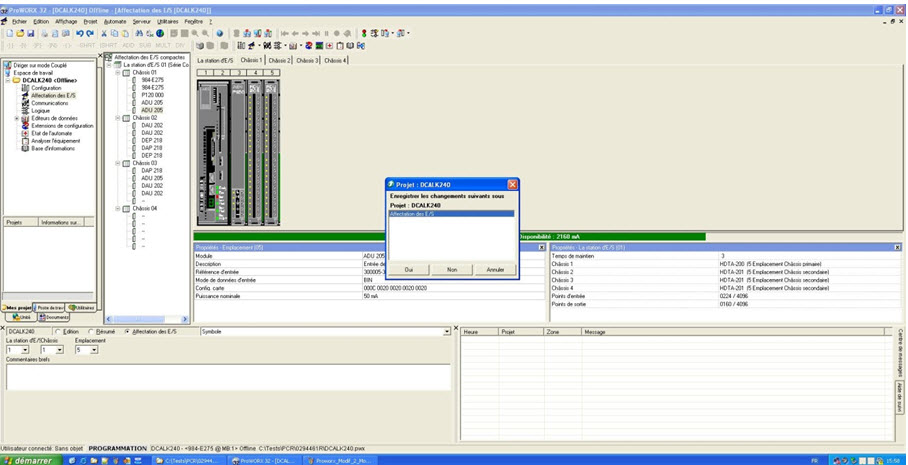Click the horizontal scrollbar of I/O tree
908x465 pixels.
pos(147,320)
